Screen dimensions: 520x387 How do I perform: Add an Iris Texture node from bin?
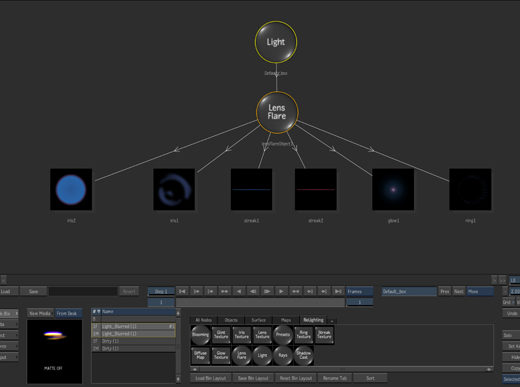pos(242,335)
